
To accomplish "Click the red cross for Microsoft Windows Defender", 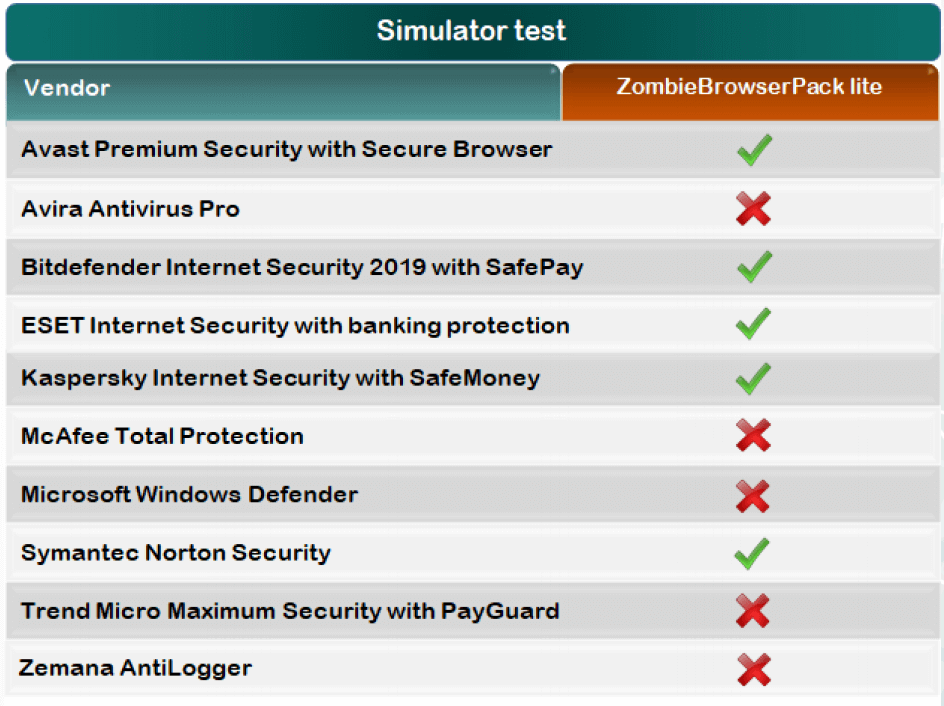I will (753, 494).
